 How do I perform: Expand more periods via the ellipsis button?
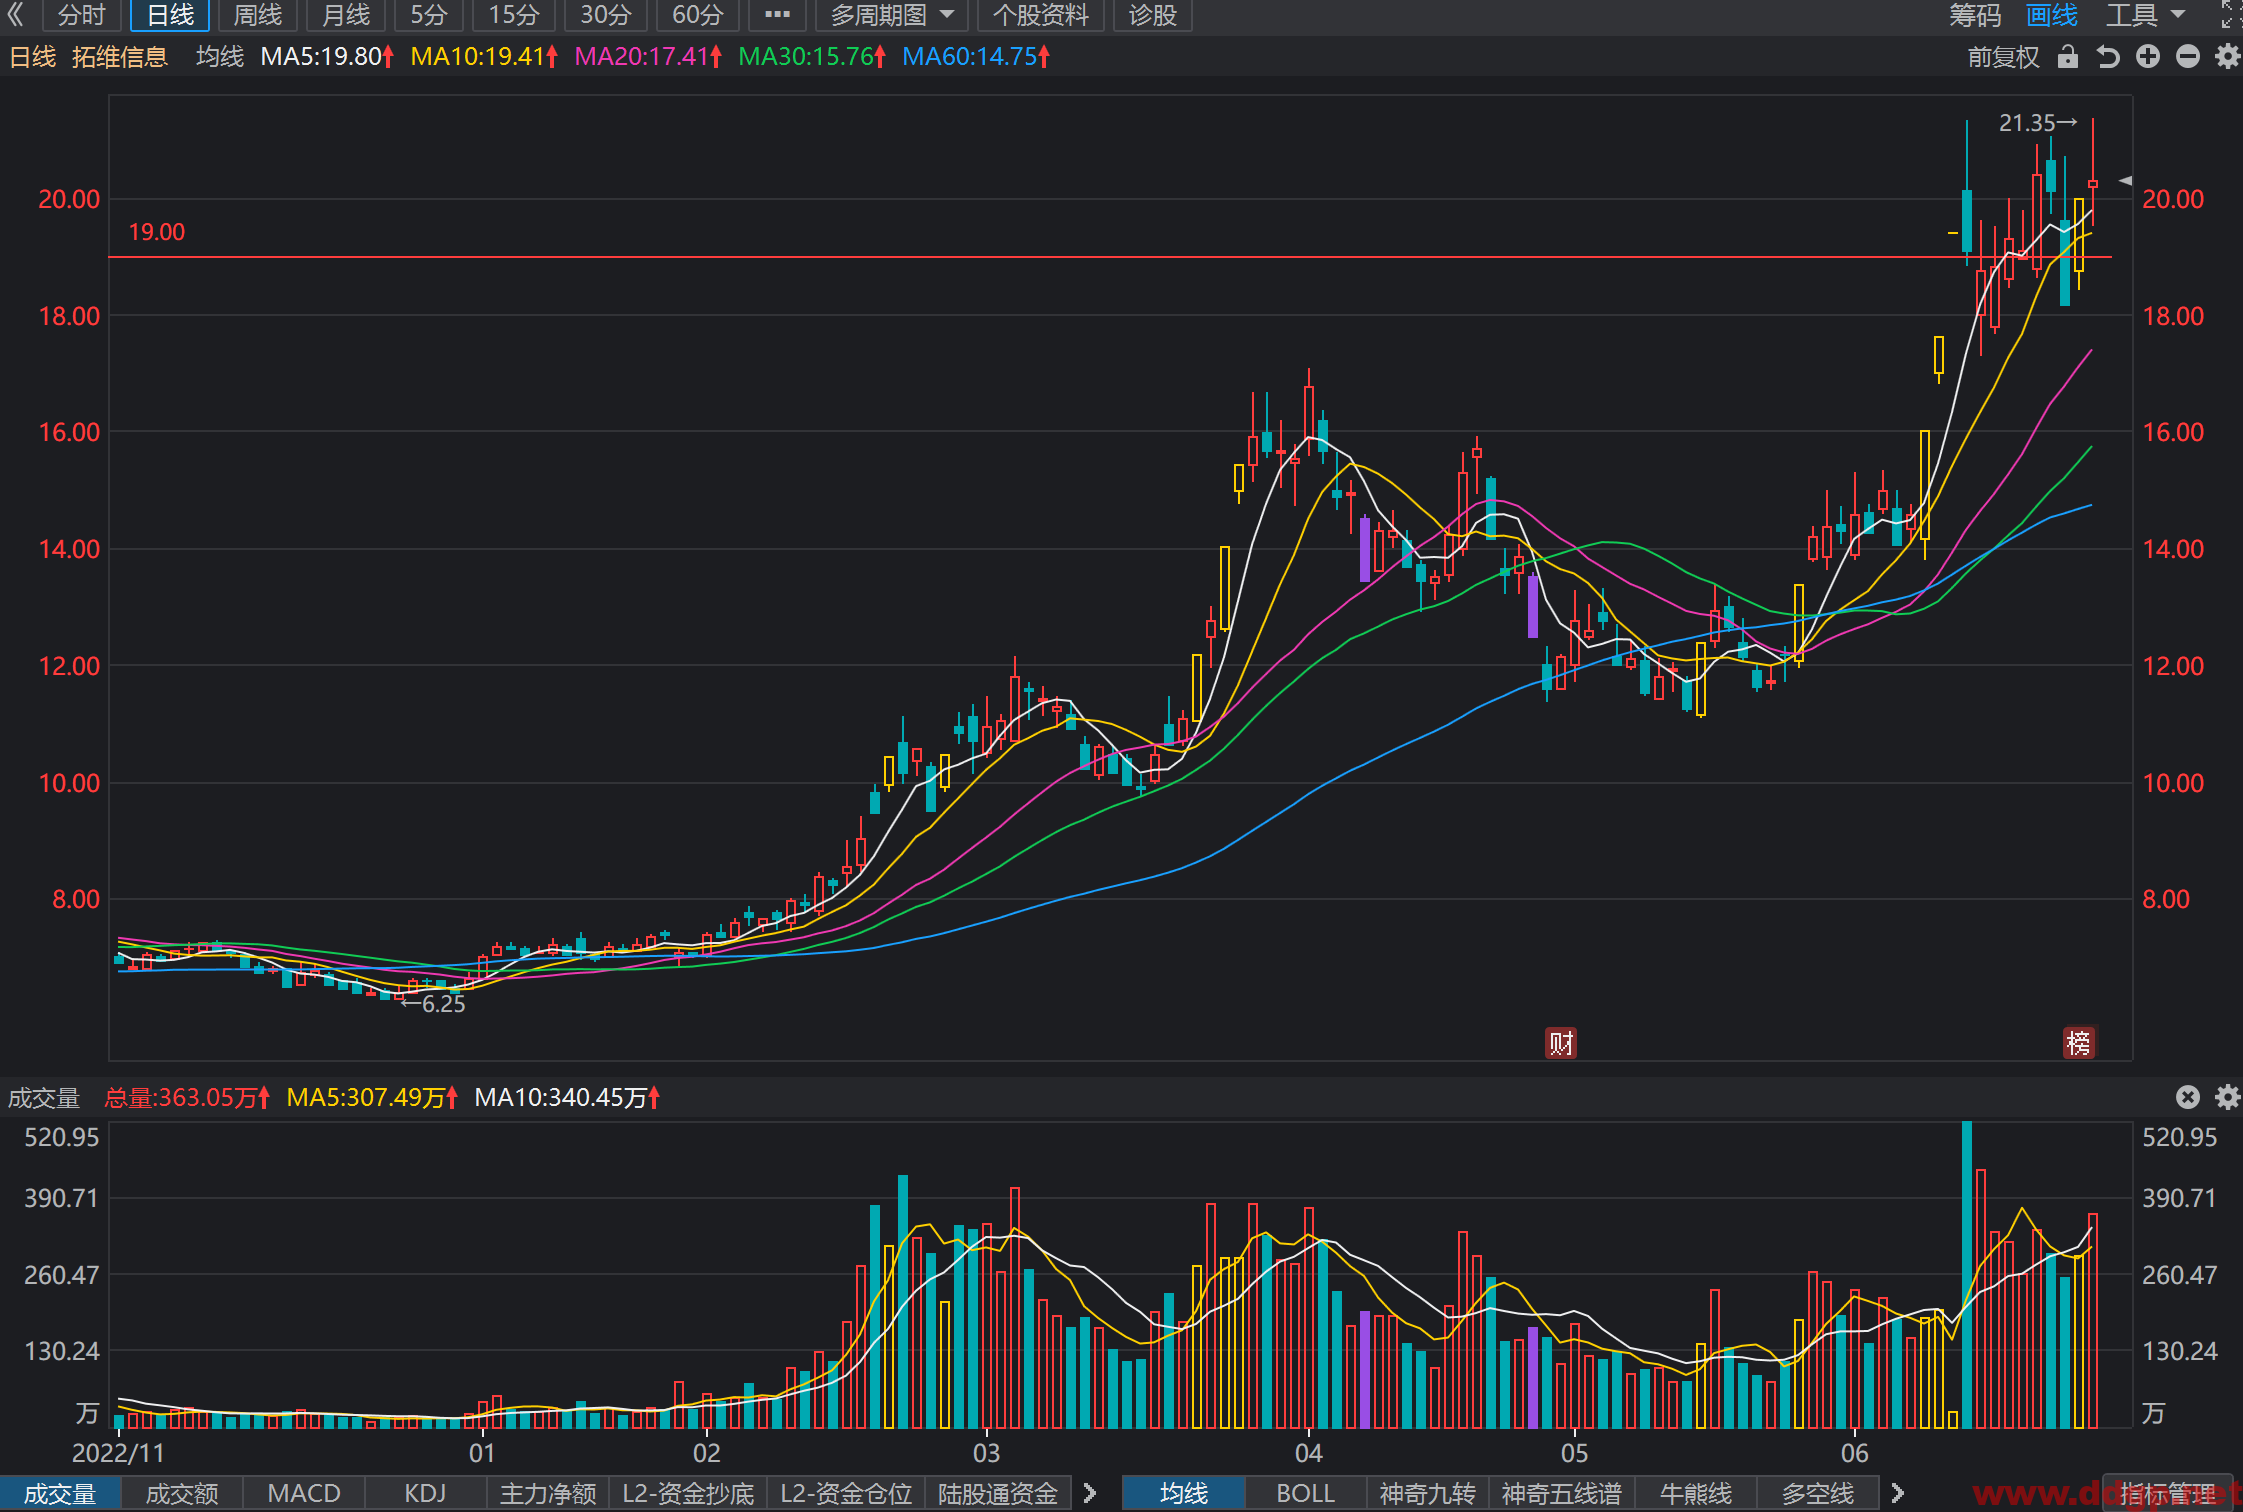coord(777,15)
